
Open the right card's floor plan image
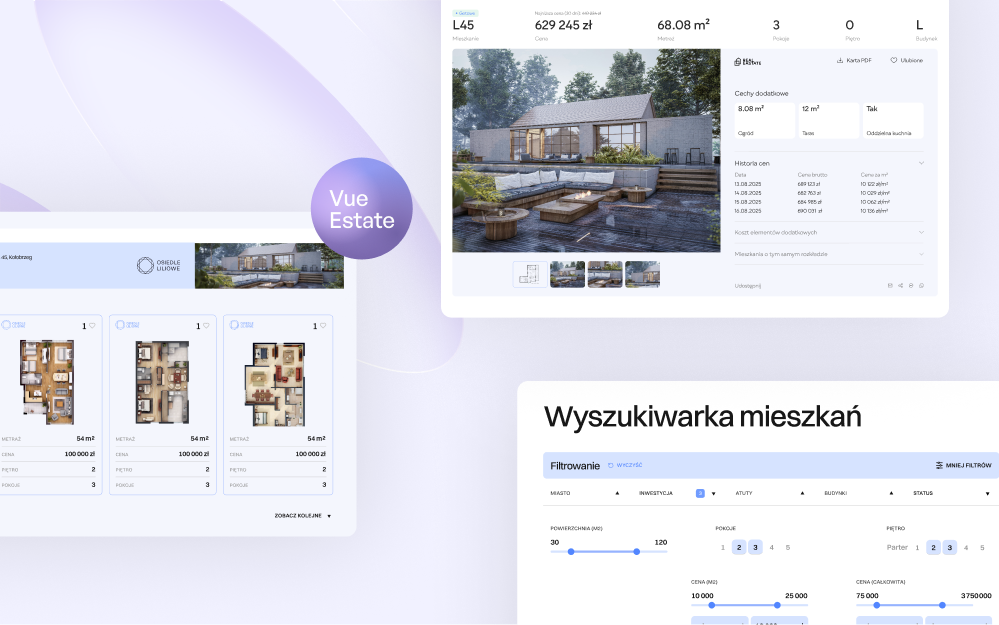pos(275,384)
